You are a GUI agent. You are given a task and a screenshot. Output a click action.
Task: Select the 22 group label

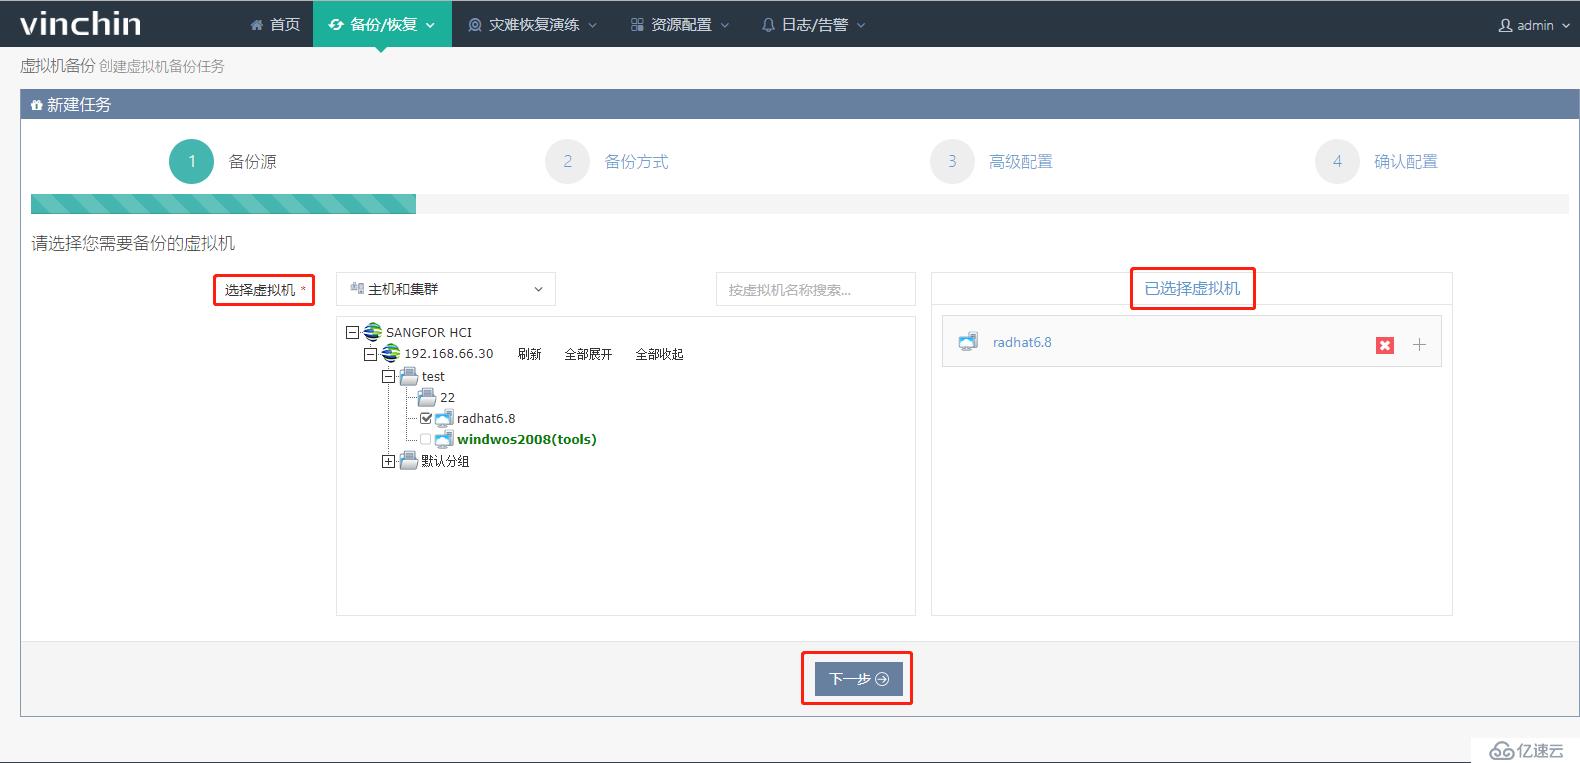pos(447,397)
